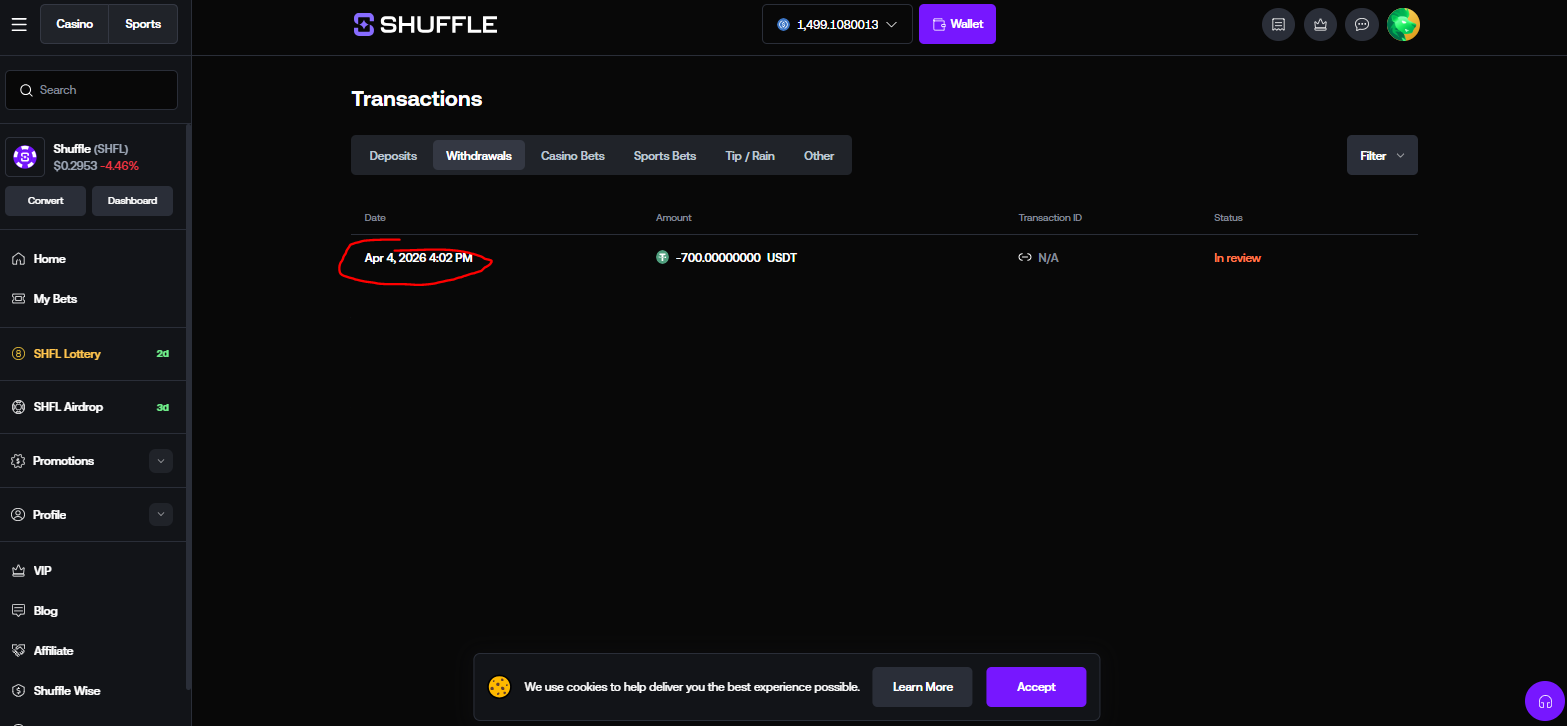
Task: Click the Status column header
Action: tap(1228, 218)
